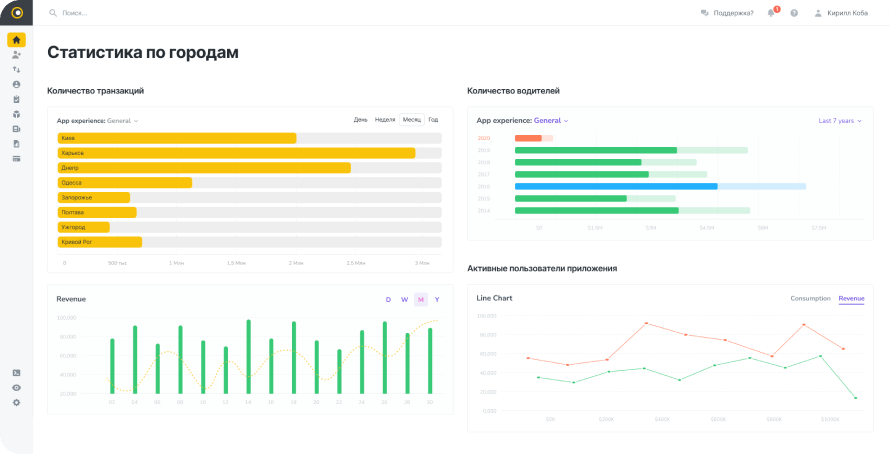Image resolution: width=890 pixels, height=454 pixels.
Task: Open help via question mark icon
Action: [794, 13]
